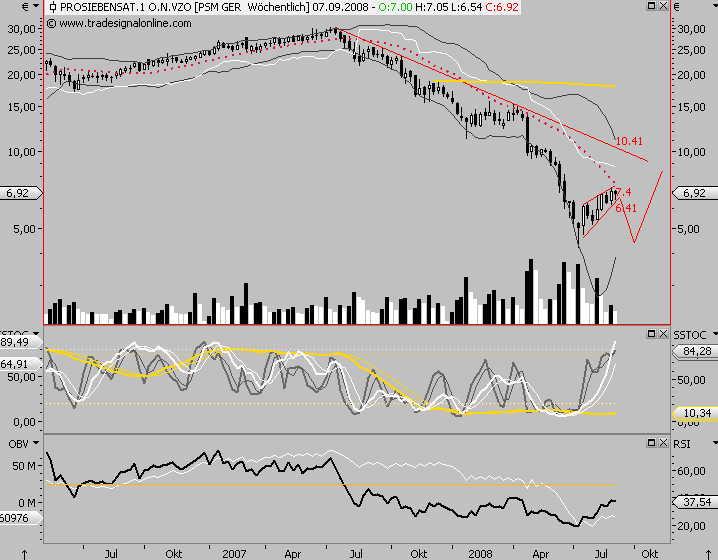Close the main price chart panel

pos(663,6)
